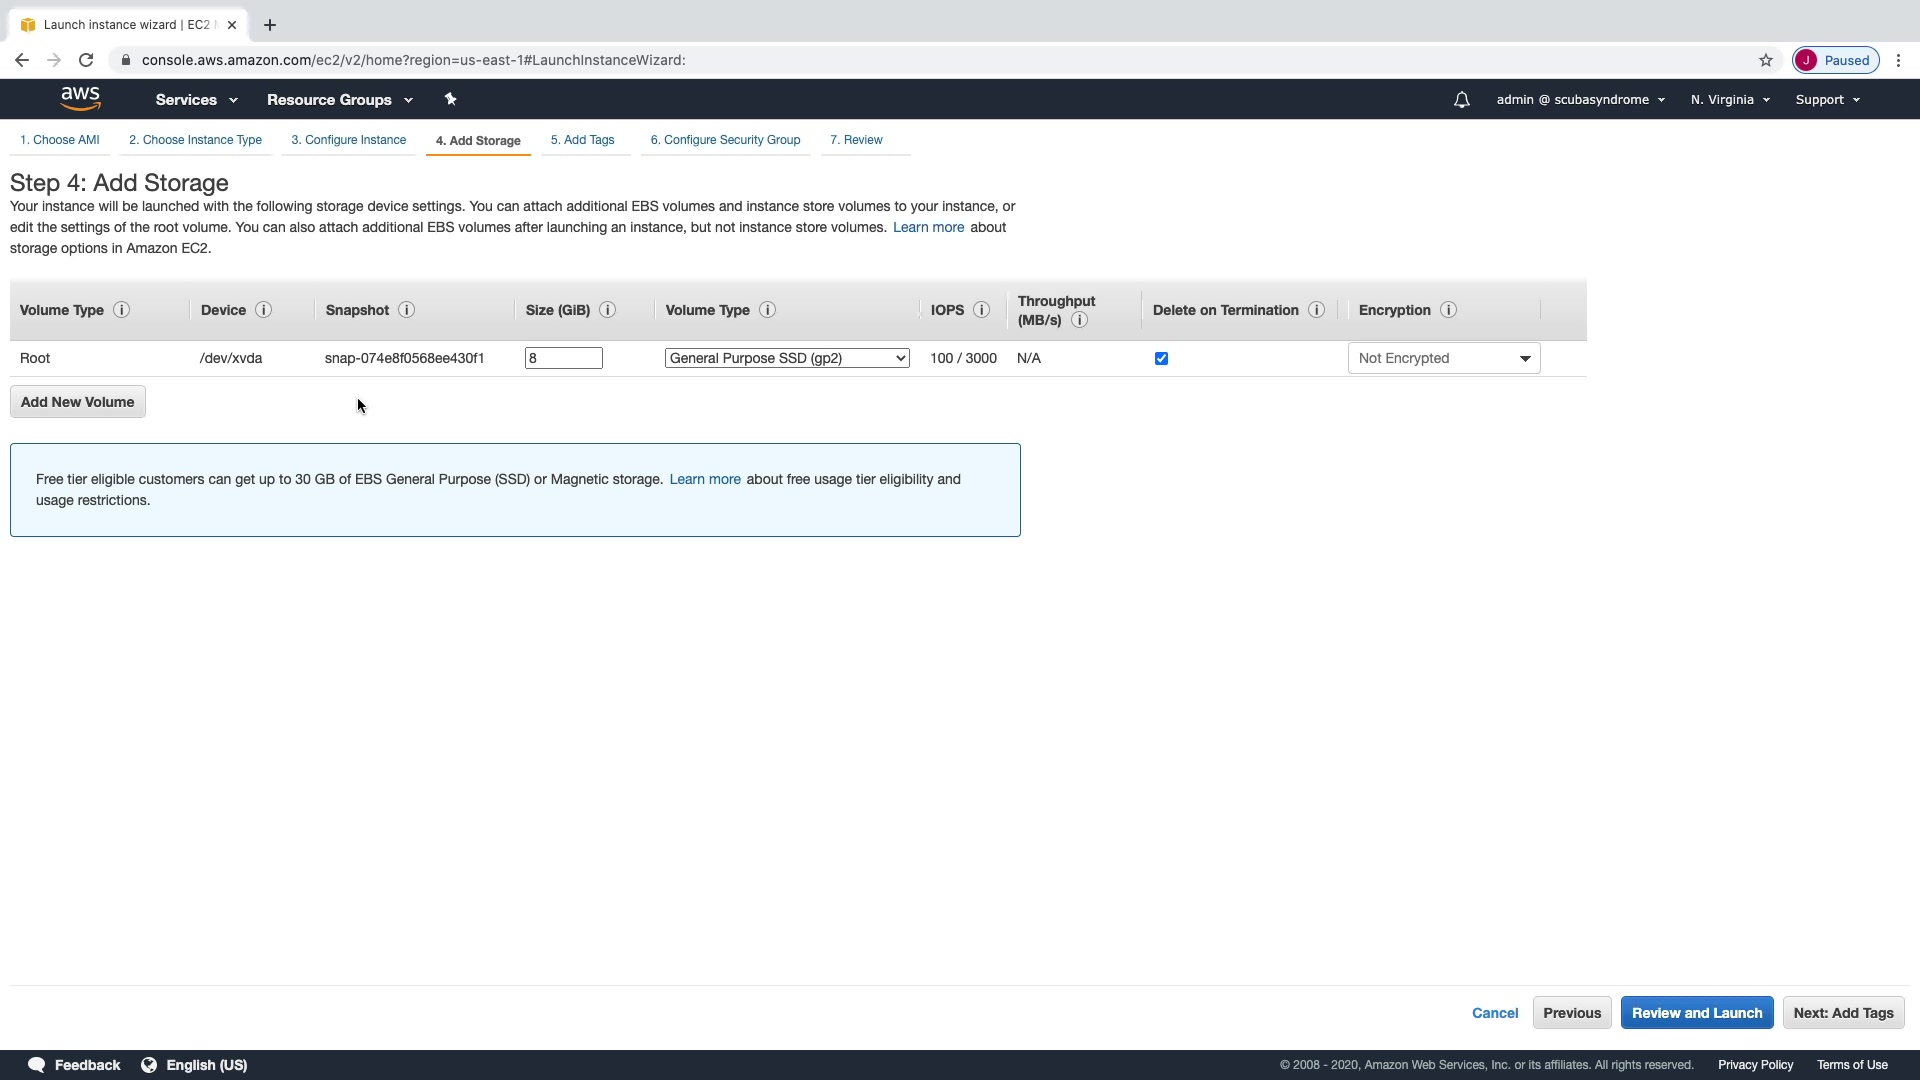Click info icon beside Size (GiB)
1920x1080 pixels.
[607, 310]
